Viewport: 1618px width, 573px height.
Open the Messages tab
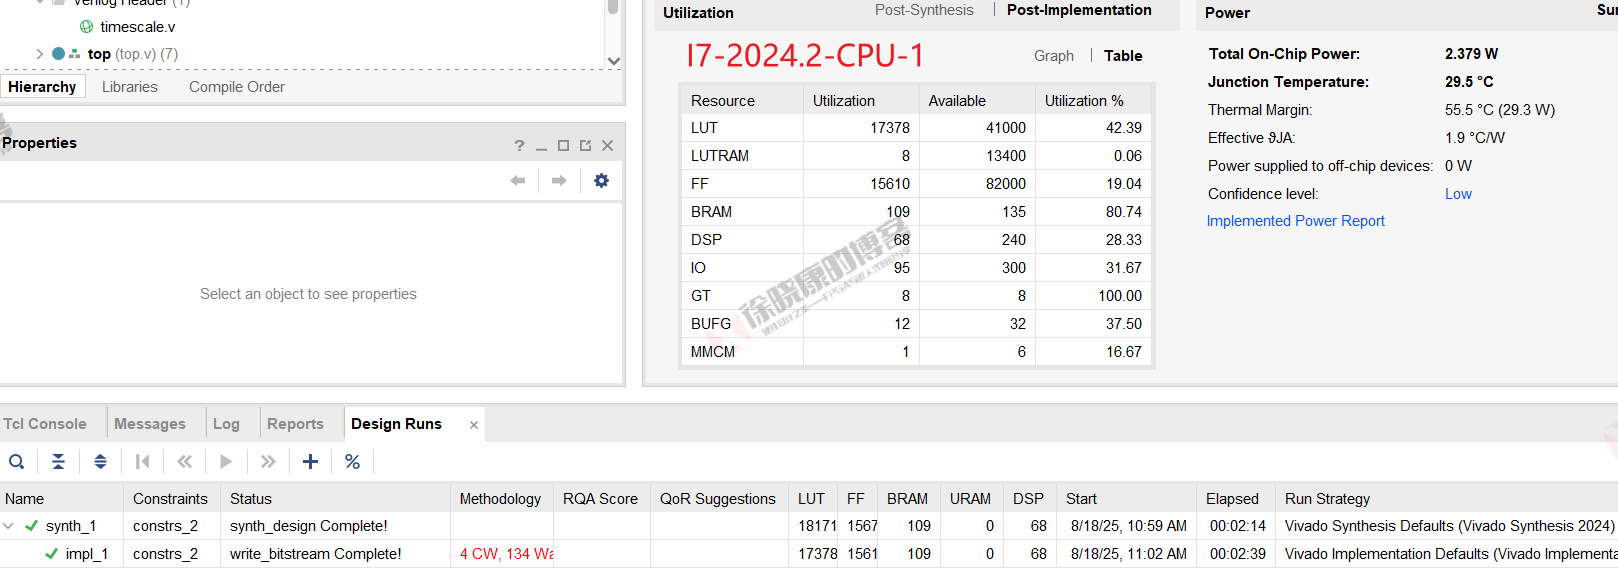[150, 424]
